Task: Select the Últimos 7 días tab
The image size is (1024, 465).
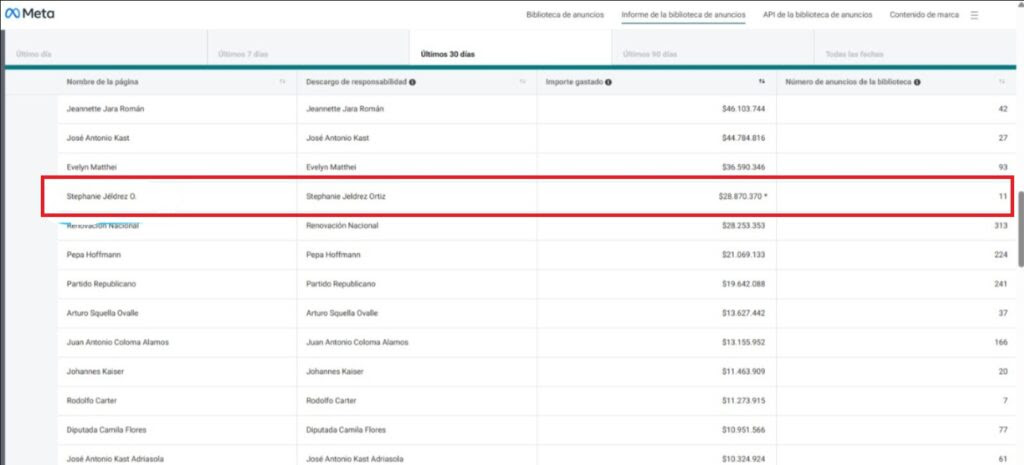Action: pos(243,53)
